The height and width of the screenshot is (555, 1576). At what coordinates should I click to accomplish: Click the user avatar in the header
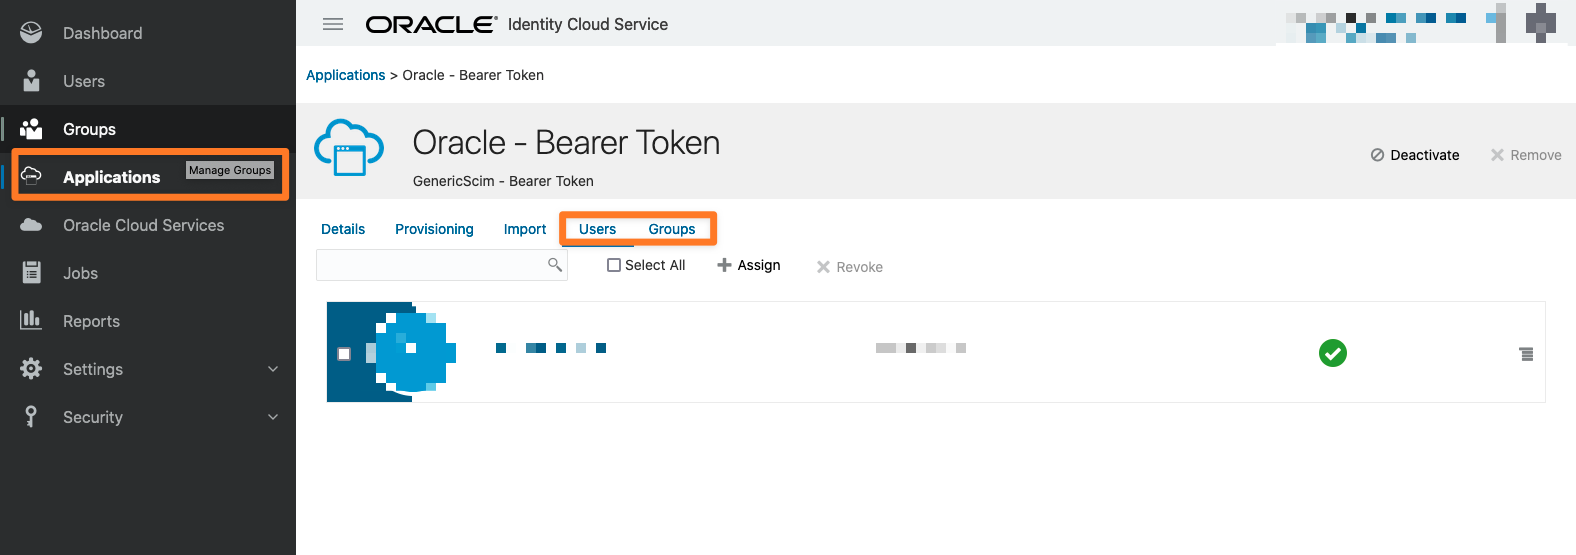1541,23
